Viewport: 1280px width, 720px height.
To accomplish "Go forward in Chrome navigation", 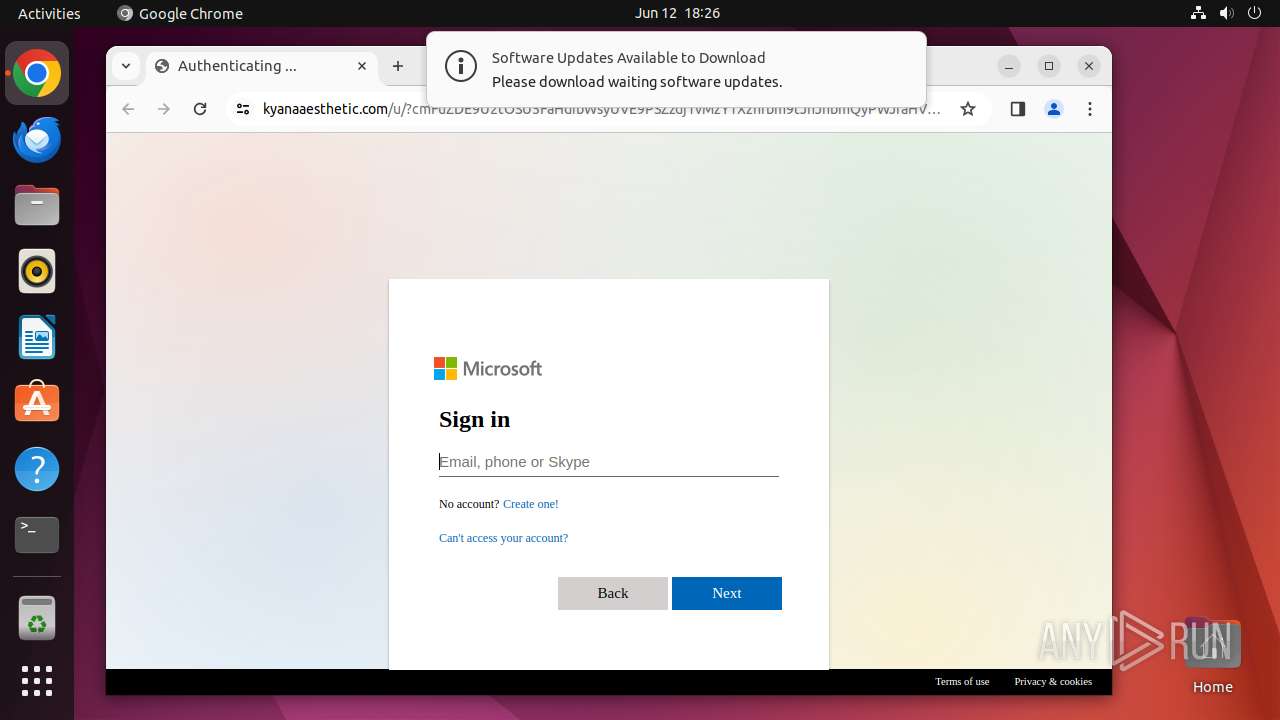I will point(164,109).
